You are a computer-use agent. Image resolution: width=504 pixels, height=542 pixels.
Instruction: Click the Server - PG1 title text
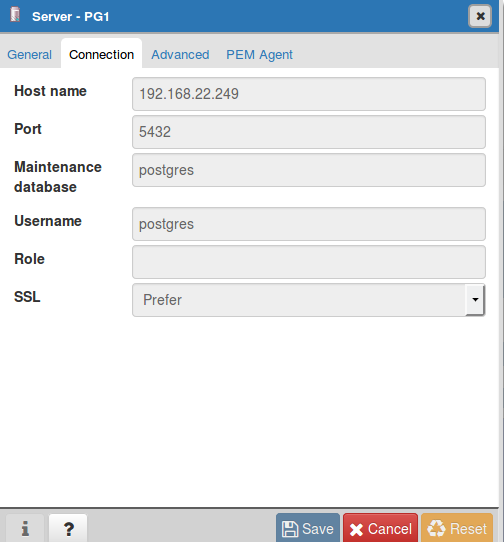click(x=71, y=17)
